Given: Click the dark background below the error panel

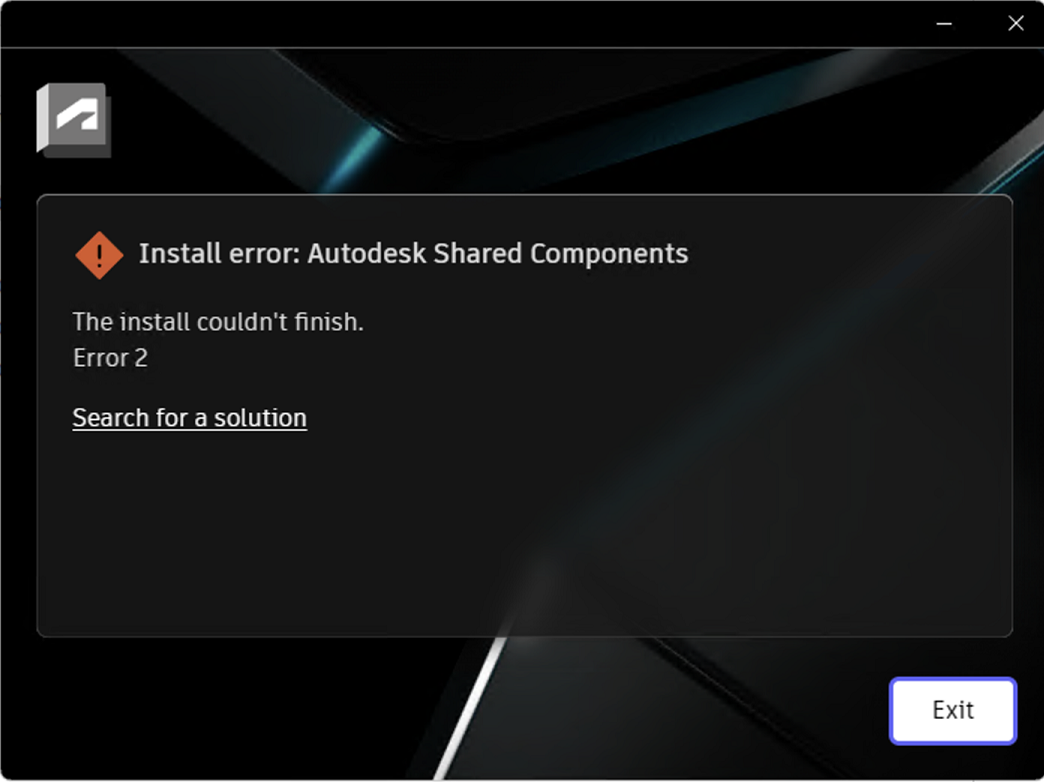Looking at the screenshot, I should tap(266, 706).
